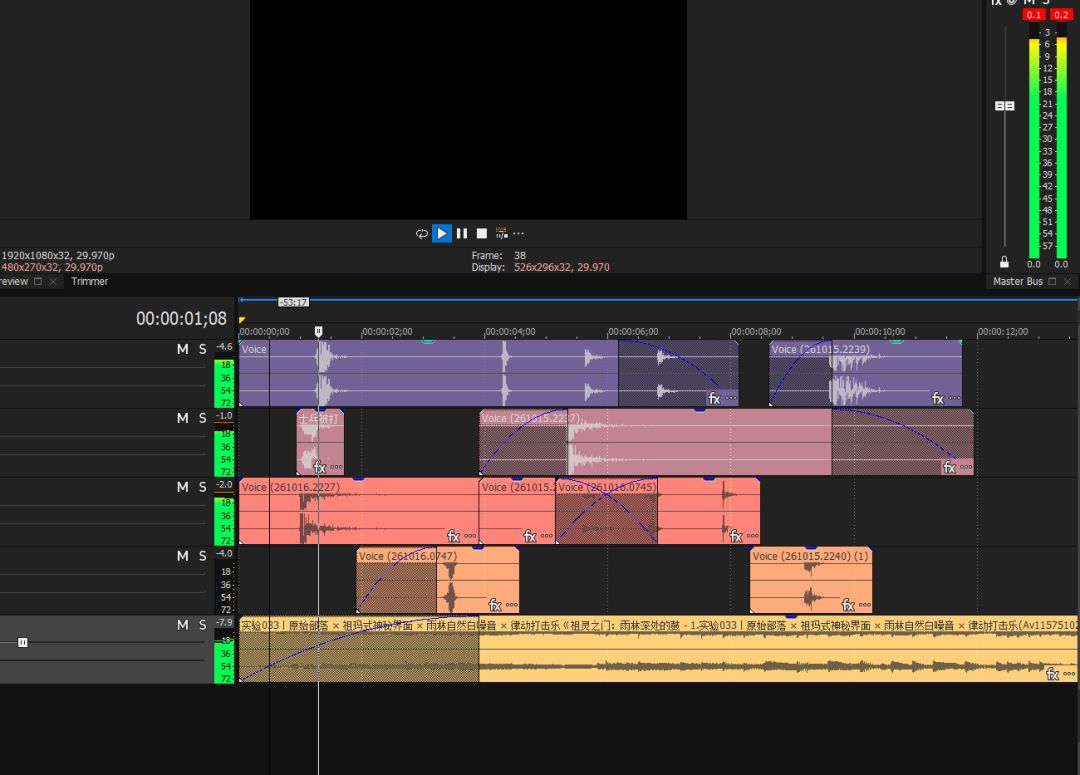Click the 00:00:01;08 timecode display

[x=181, y=318]
